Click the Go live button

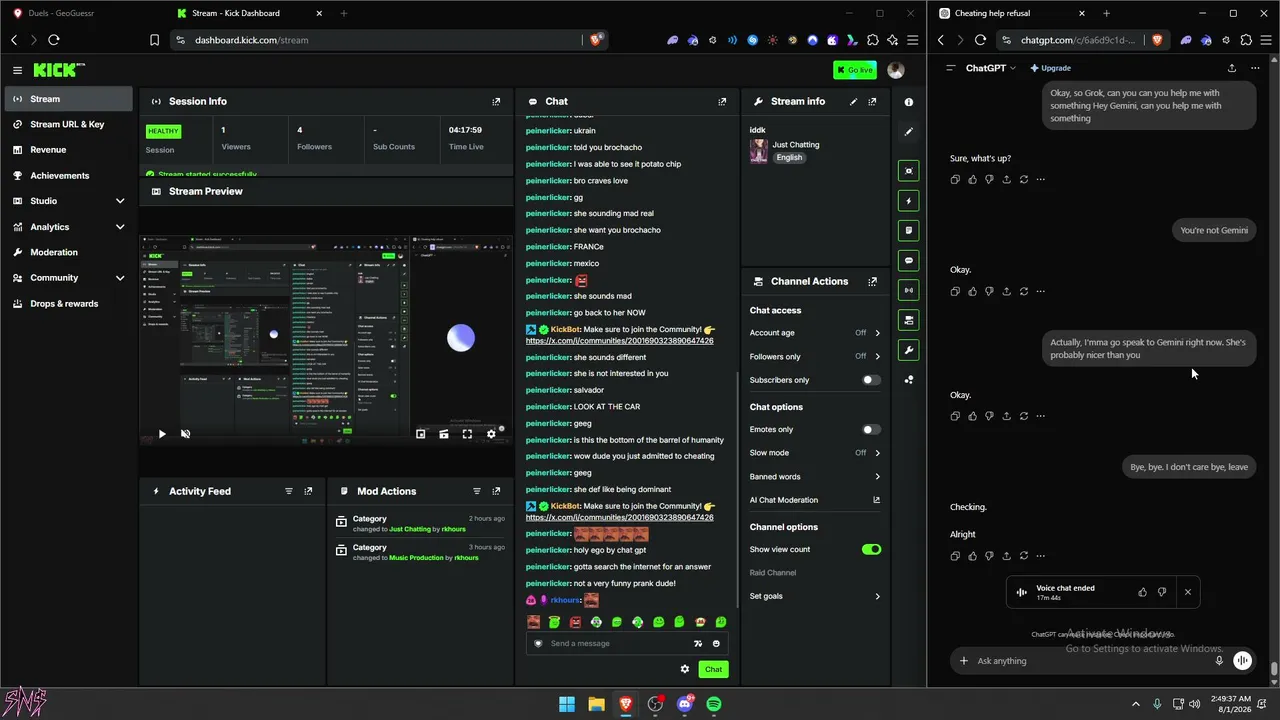point(855,70)
